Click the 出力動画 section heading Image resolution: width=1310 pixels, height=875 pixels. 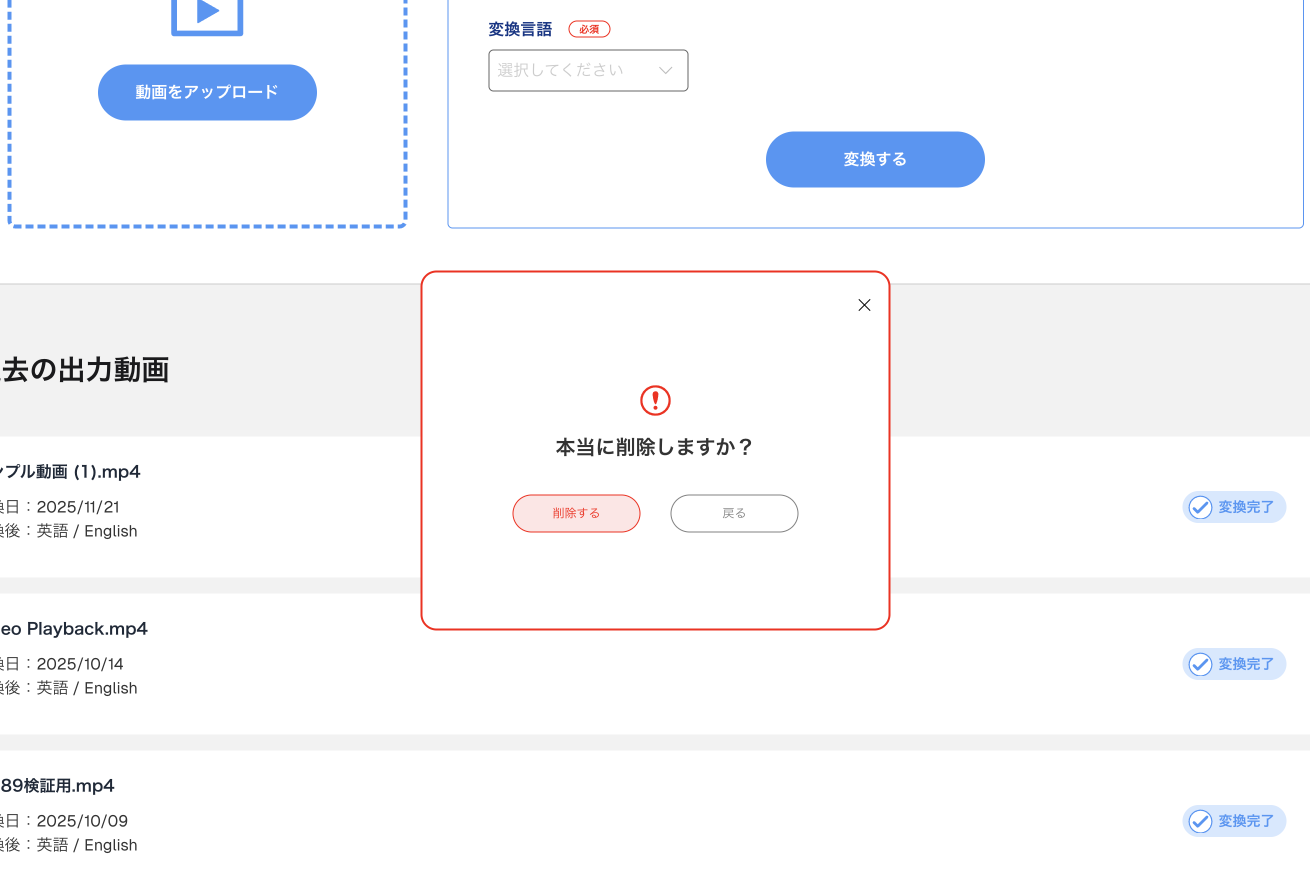(85, 370)
